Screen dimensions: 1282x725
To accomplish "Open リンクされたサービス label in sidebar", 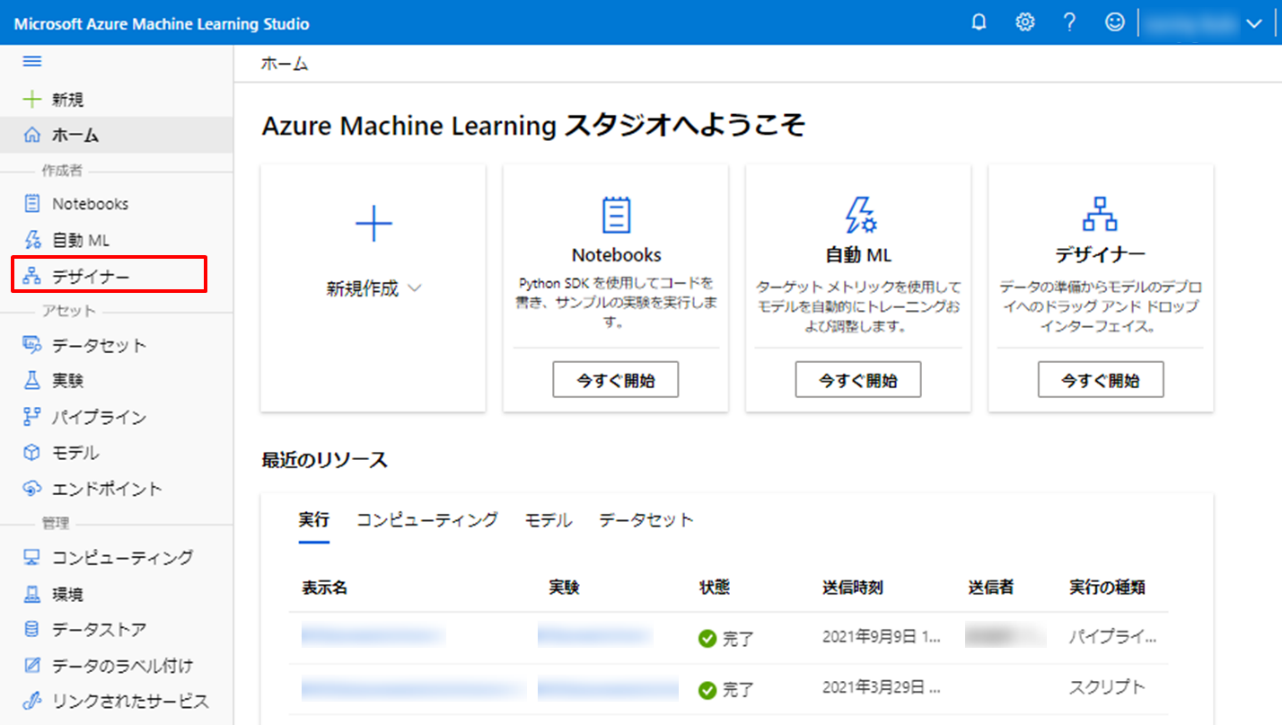I will 130,701.
